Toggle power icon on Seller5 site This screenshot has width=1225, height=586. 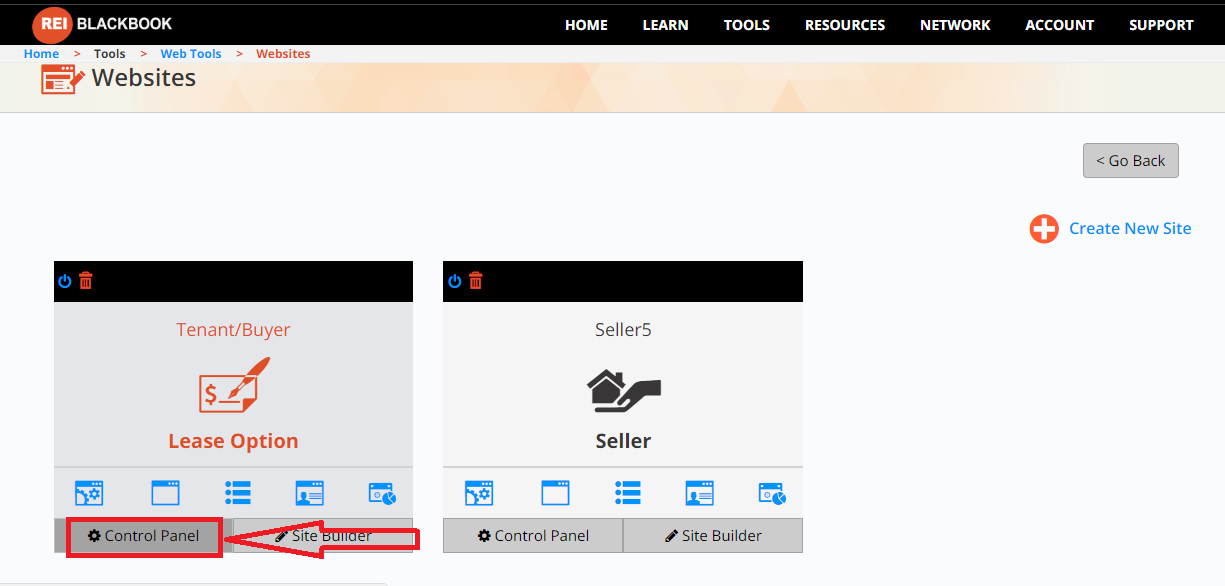pos(455,281)
